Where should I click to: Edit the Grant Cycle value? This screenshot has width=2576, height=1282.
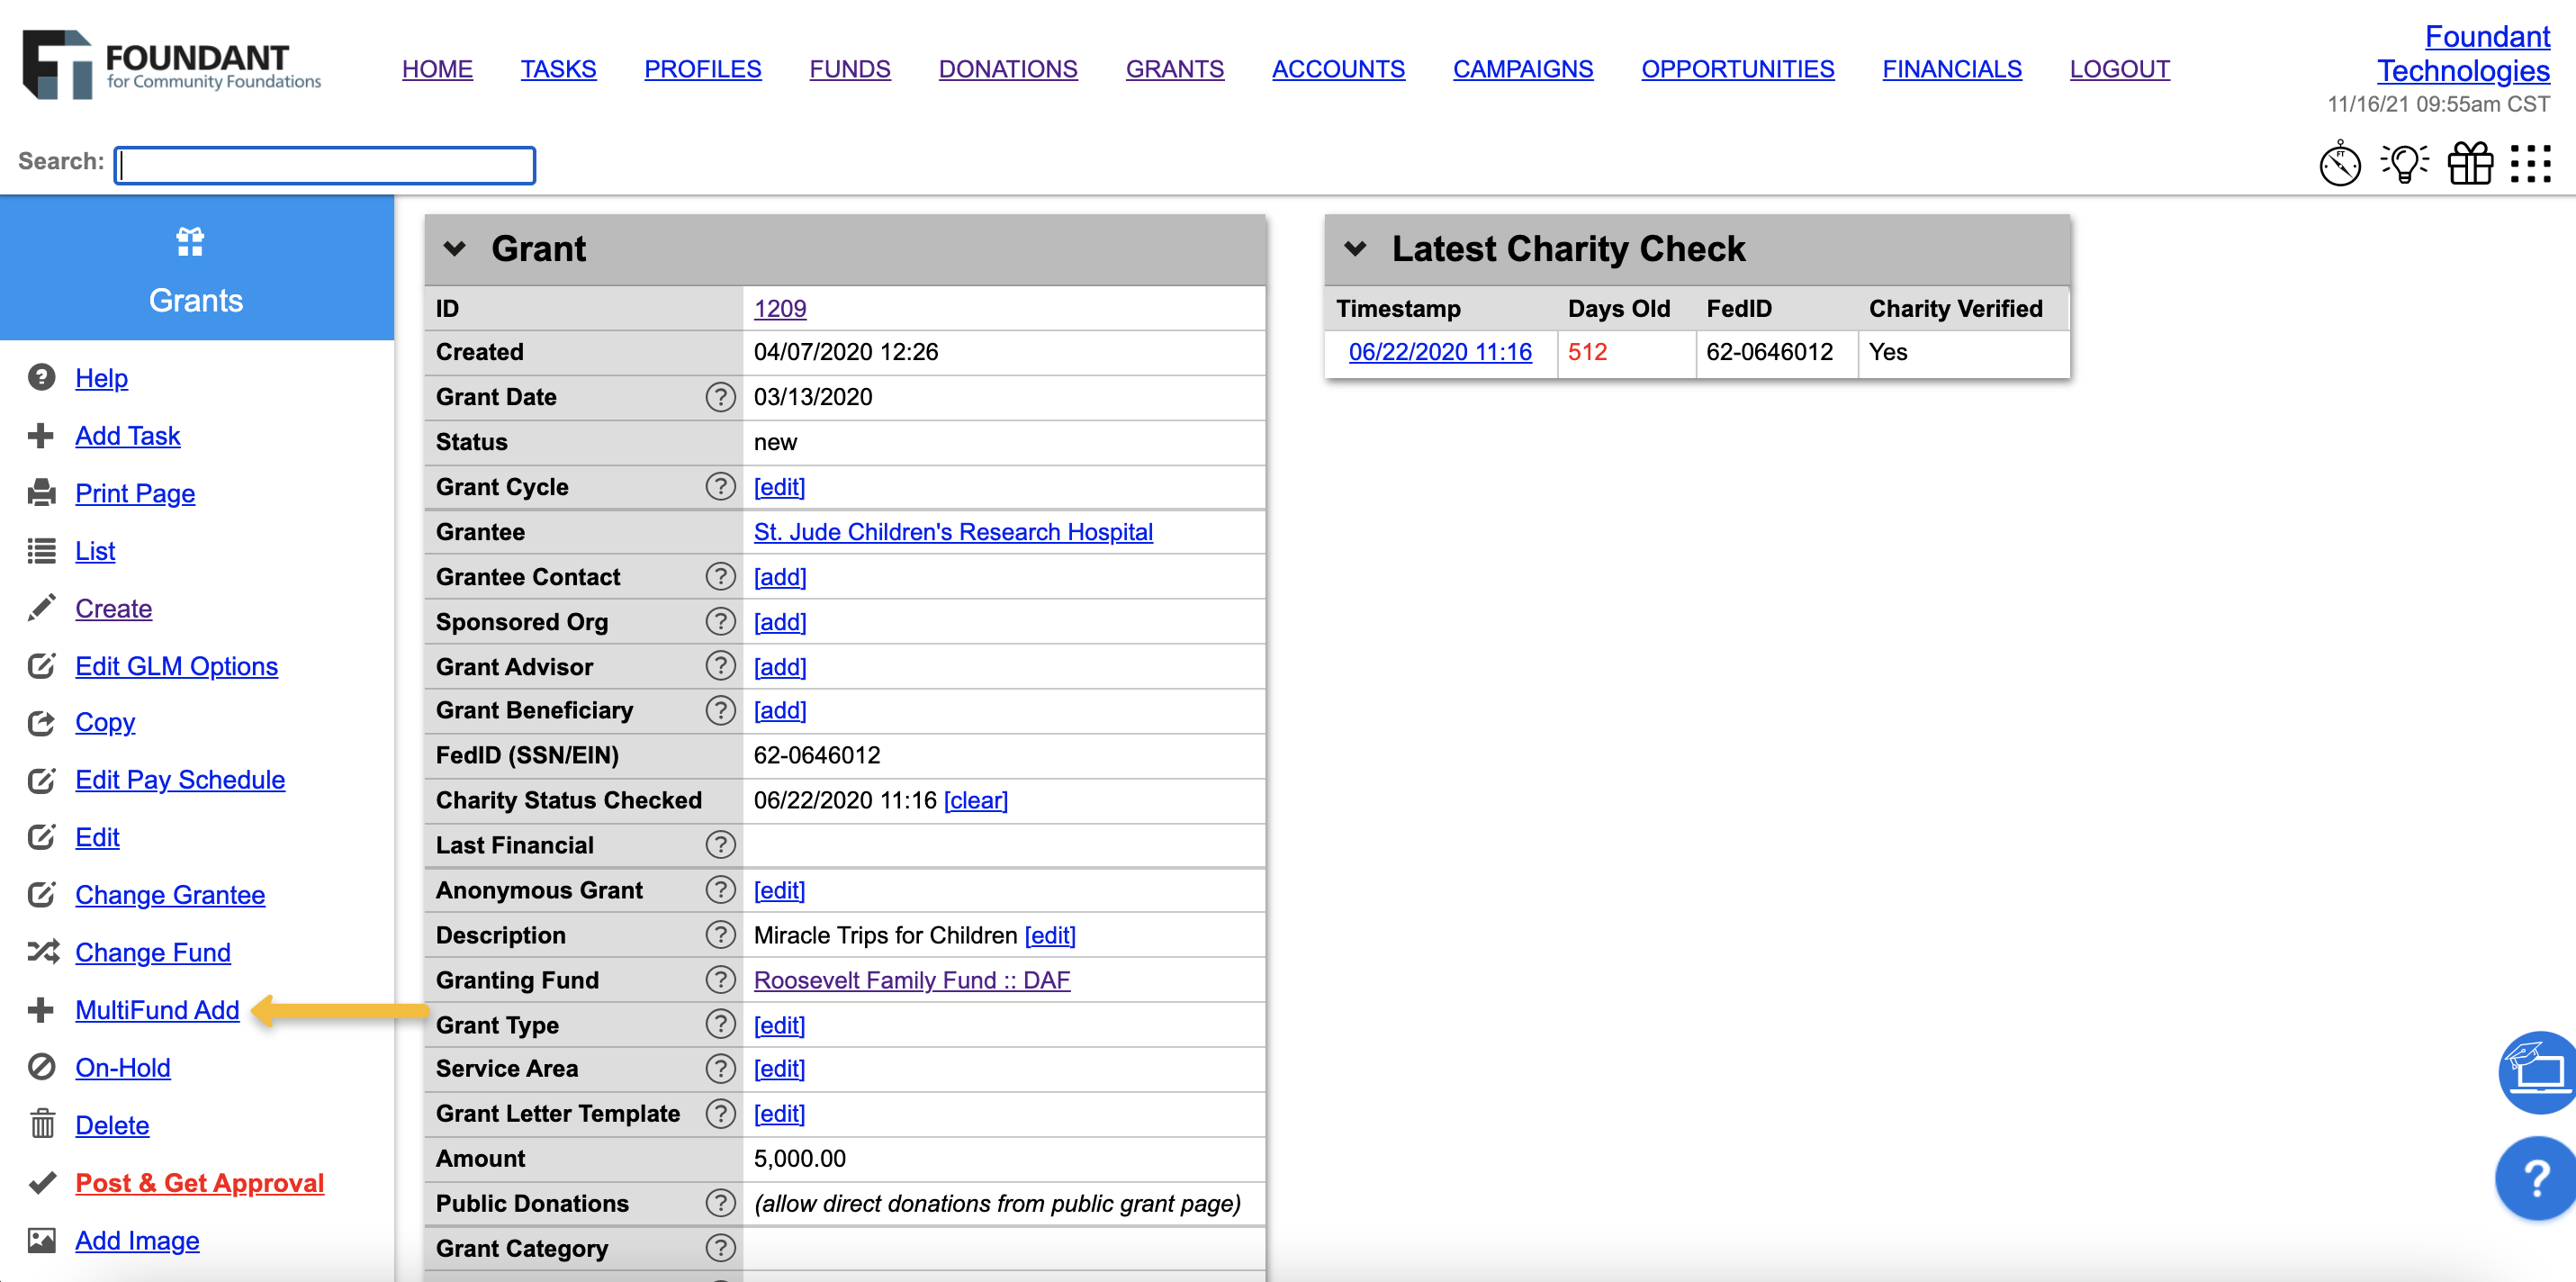pos(778,487)
